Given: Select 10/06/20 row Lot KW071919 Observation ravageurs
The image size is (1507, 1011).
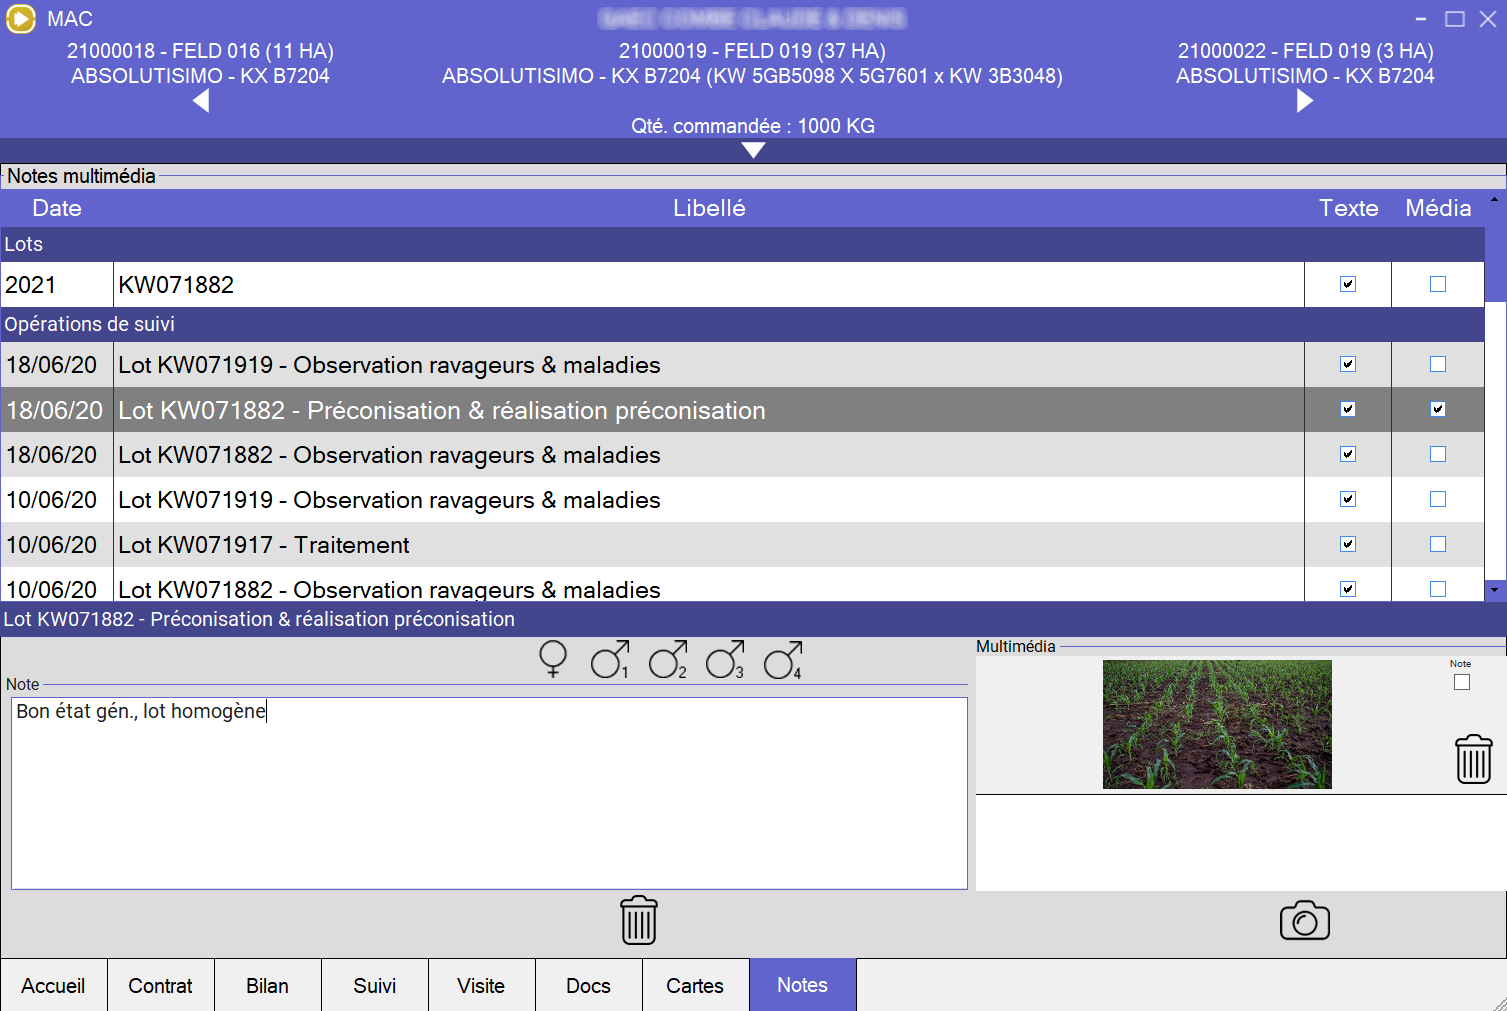Looking at the screenshot, I should point(742,500).
